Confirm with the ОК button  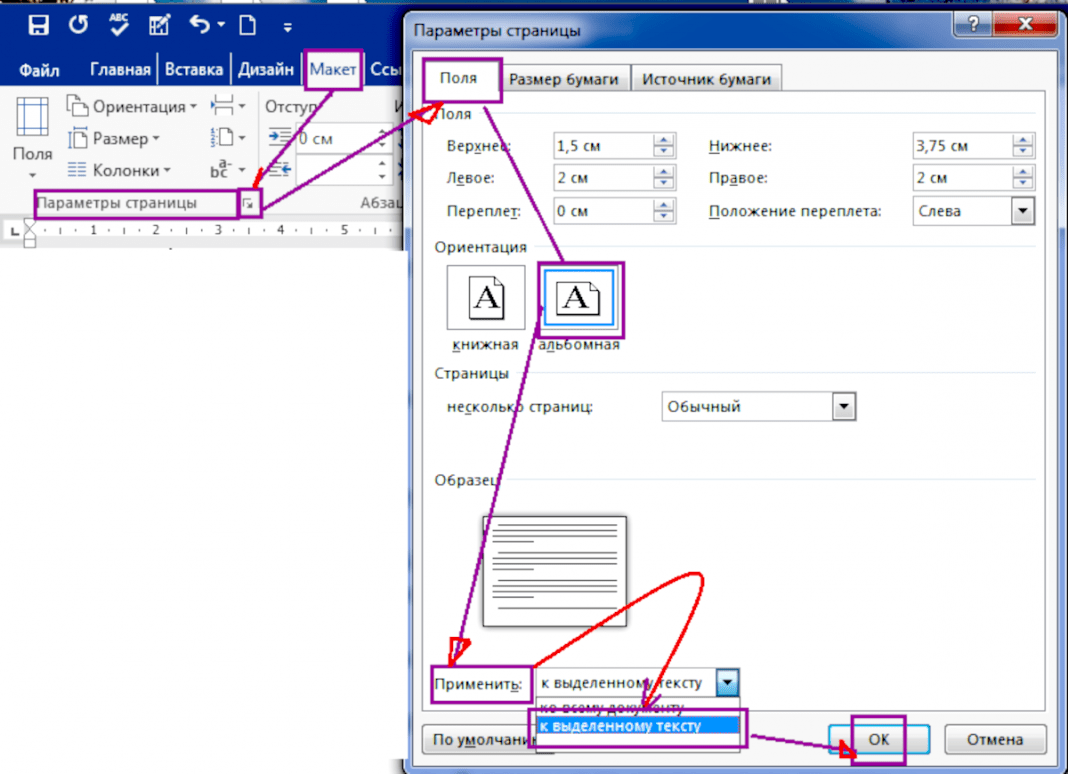pyautogui.click(x=879, y=740)
